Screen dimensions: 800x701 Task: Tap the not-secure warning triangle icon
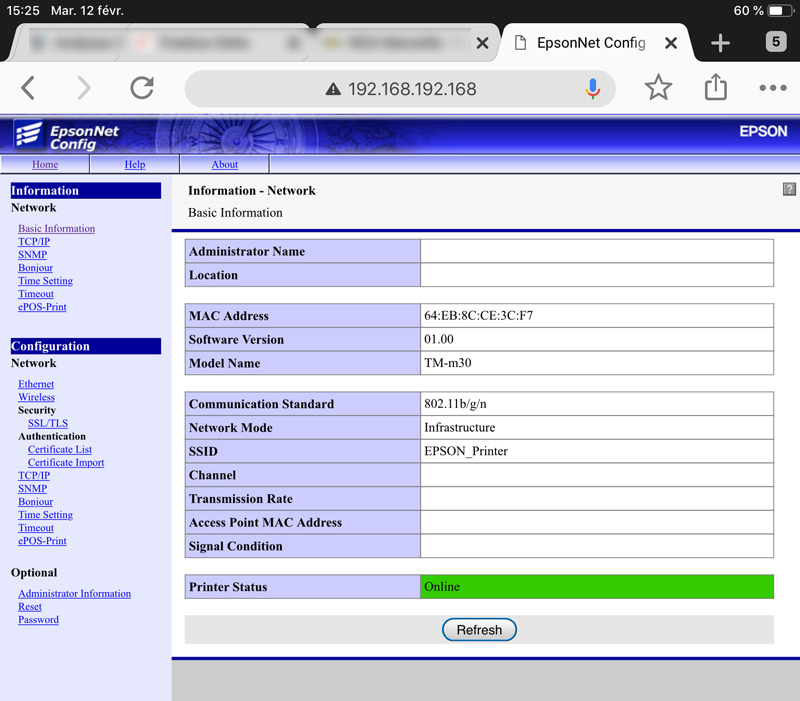[333, 89]
